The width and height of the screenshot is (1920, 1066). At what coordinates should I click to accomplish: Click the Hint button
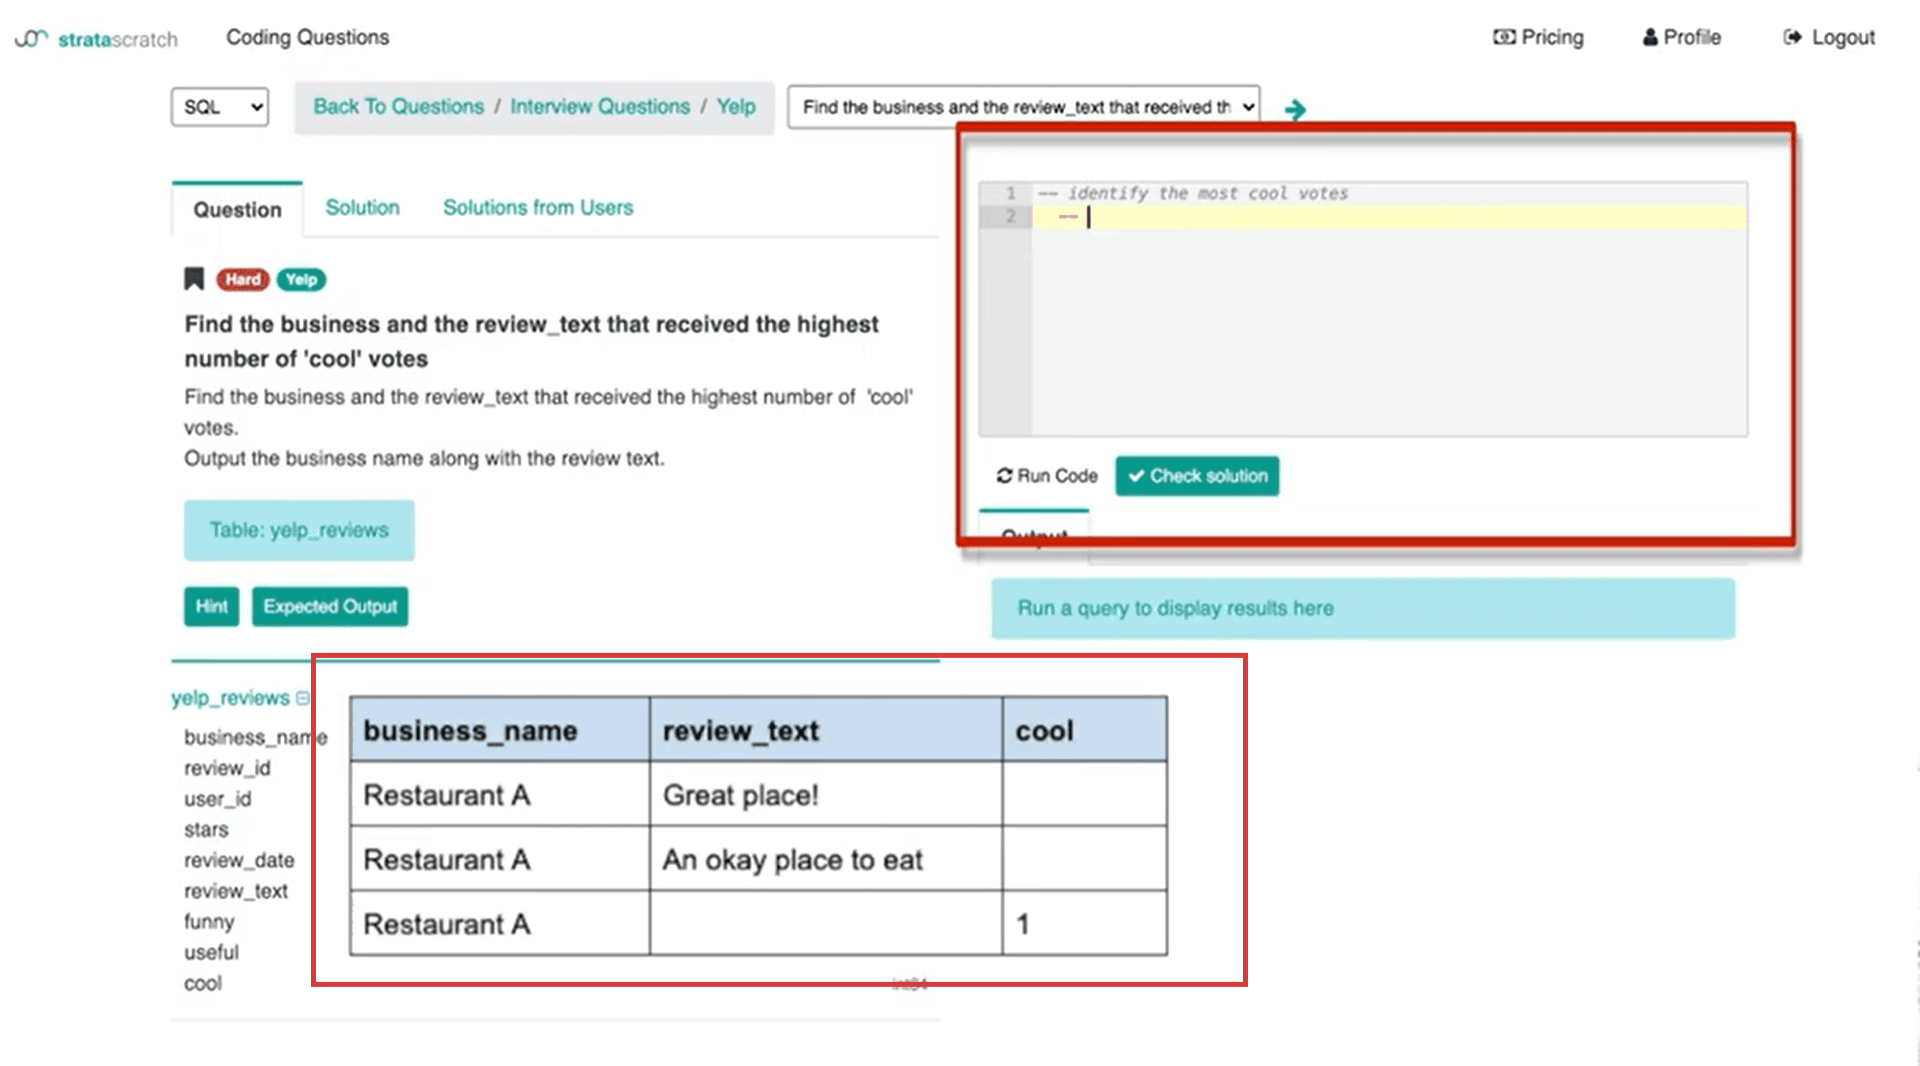pyautogui.click(x=210, y=606)
